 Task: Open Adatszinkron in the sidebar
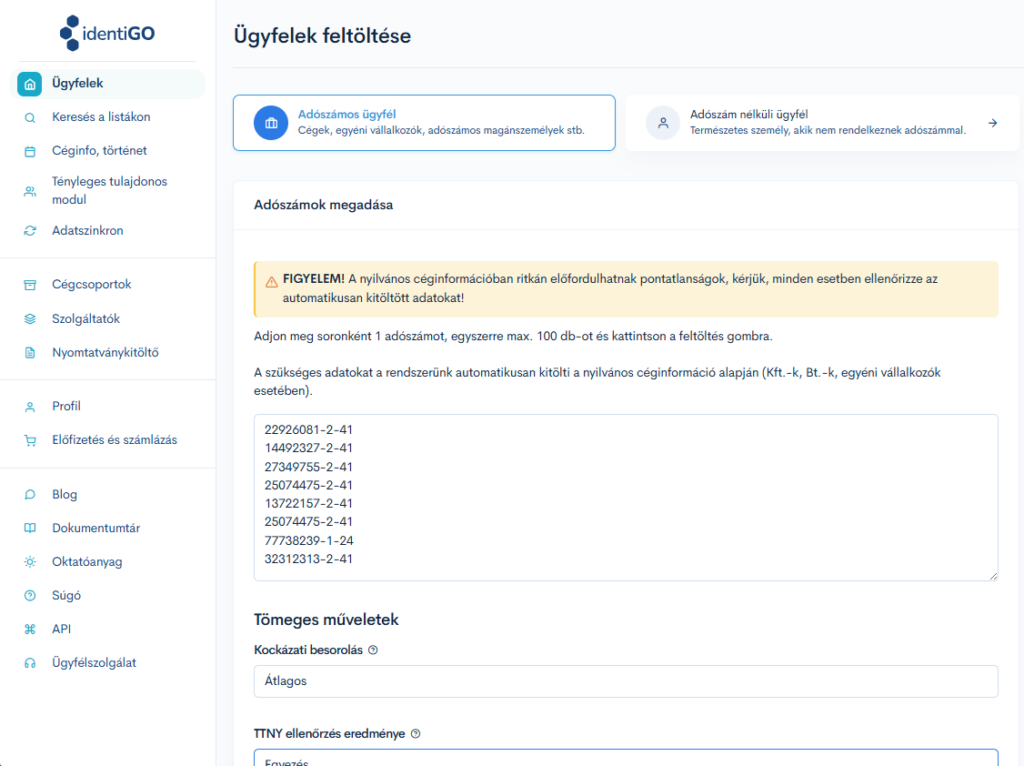88,231
